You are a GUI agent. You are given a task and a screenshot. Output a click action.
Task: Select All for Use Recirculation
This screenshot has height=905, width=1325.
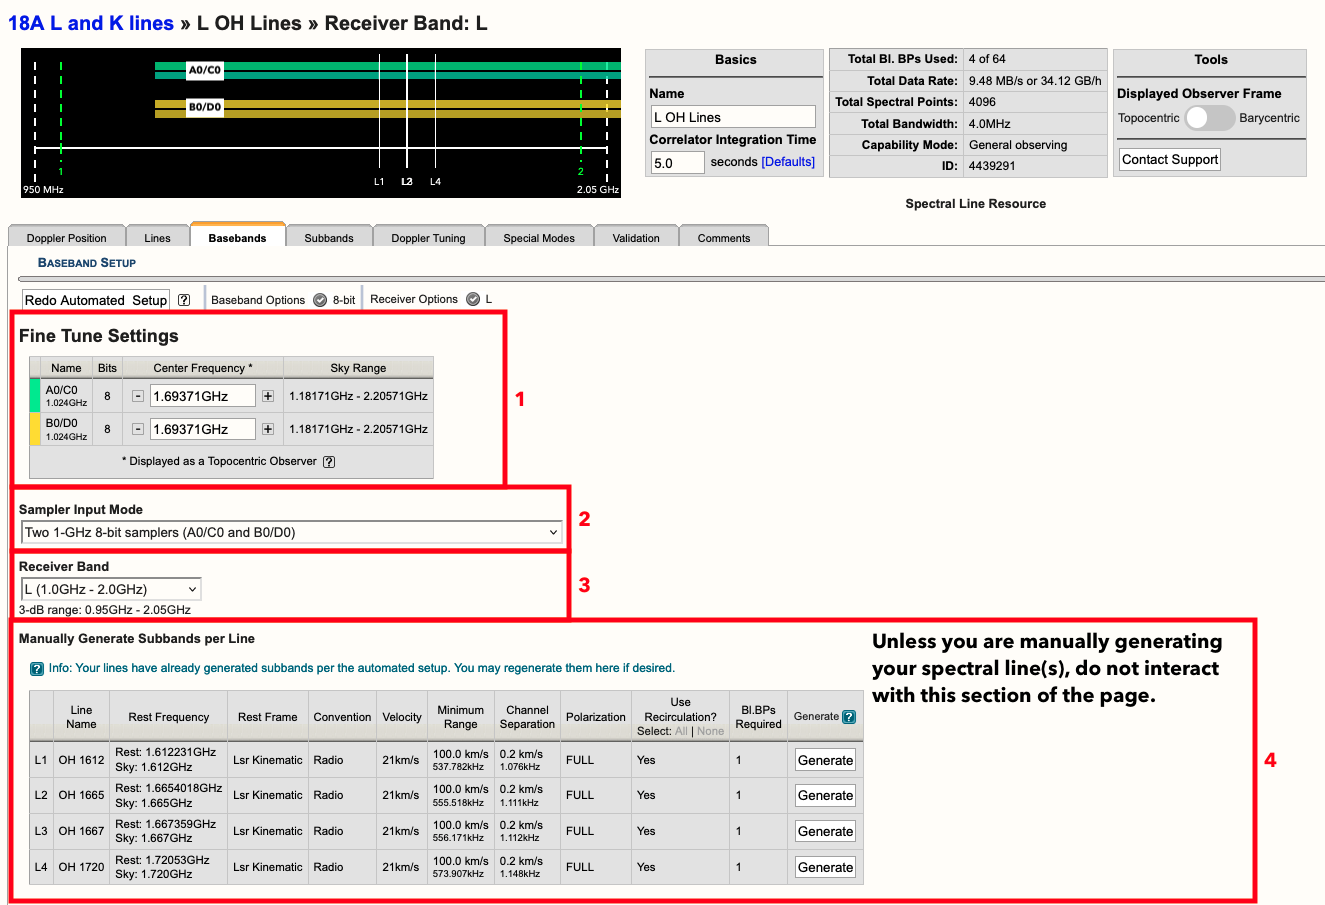click(x=681, y=731)
